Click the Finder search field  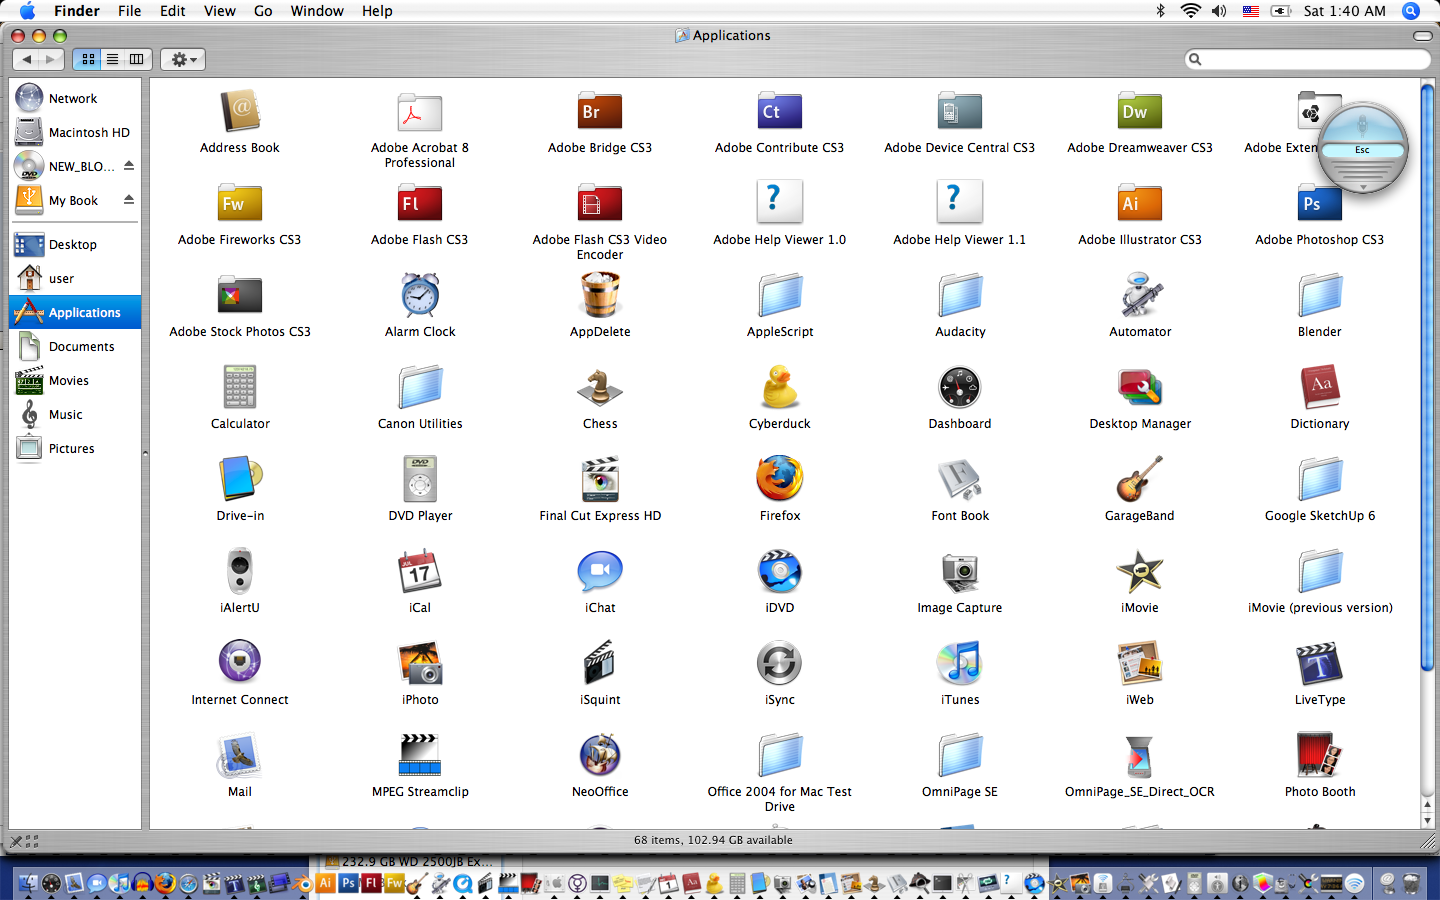[x=1308, y=59]
